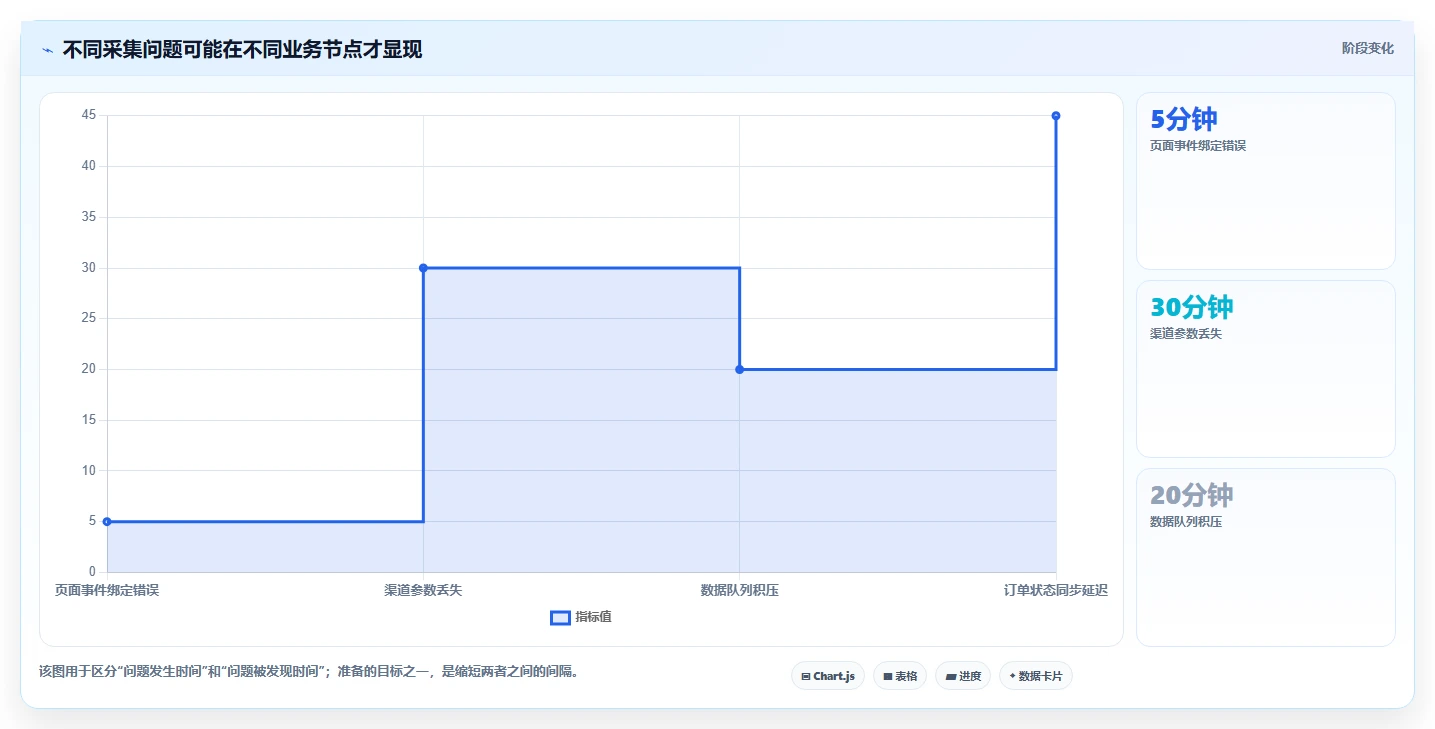1435x729 pixels.
Task: Click the 20分钟 value heading
Action: pyautogui.click(x=1192, y=495)
